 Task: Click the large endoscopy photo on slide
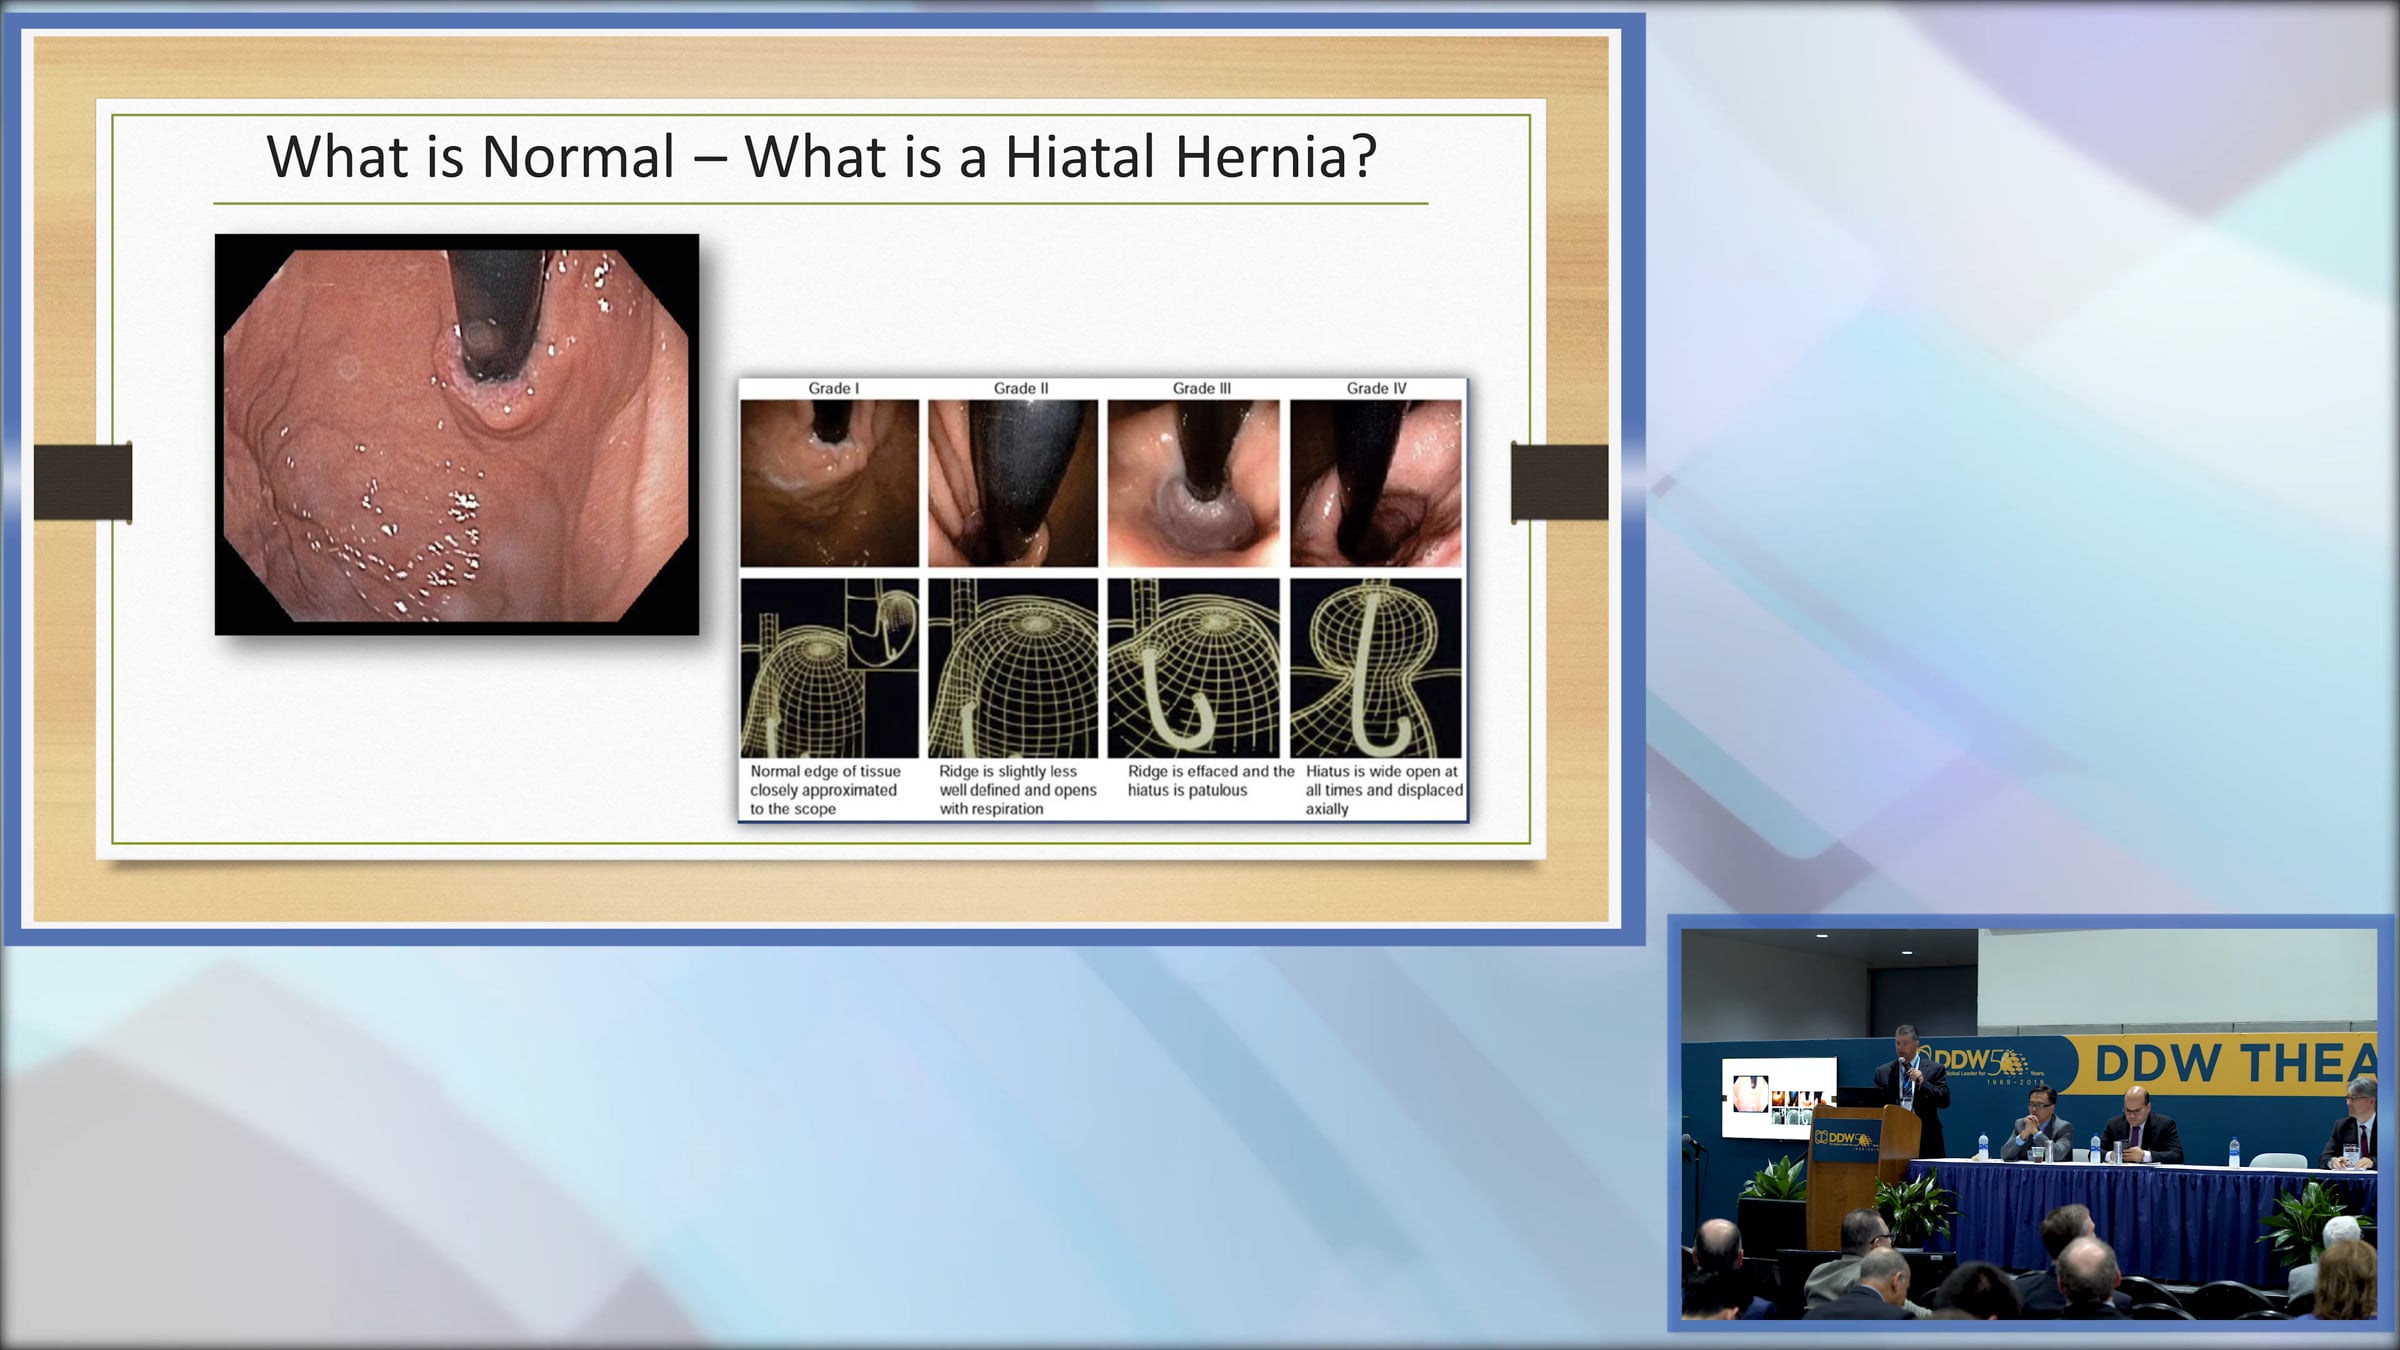coord(457,435)
